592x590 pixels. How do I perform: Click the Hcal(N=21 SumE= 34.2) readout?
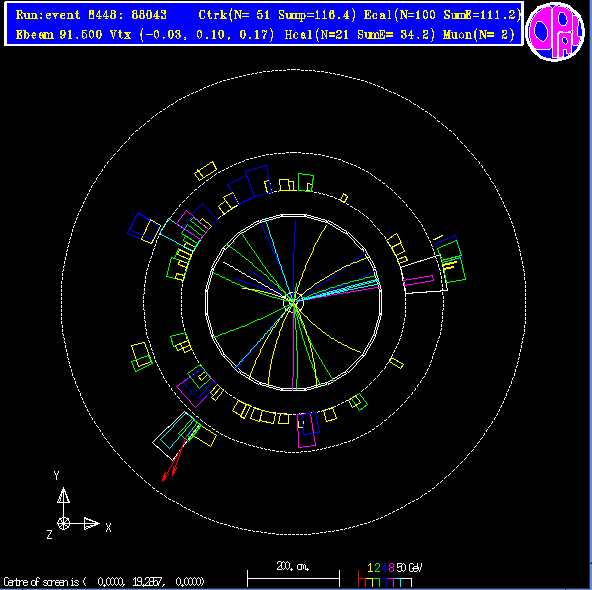(360, 35)
